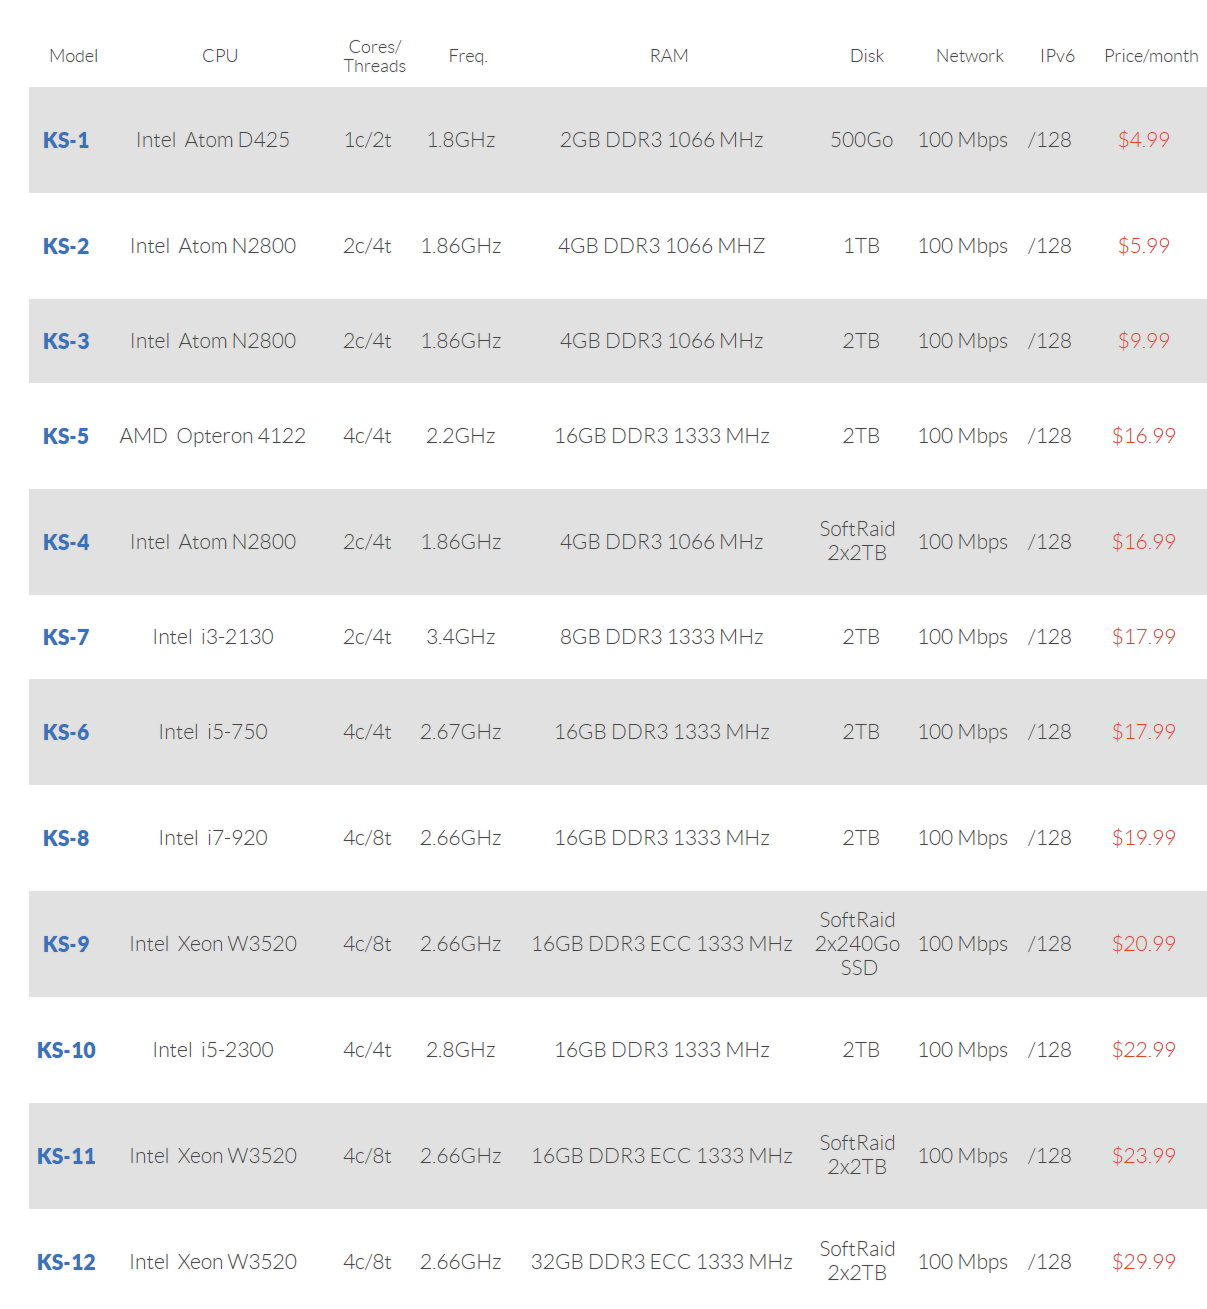Click the CPU column header
This screenshot has width=1207, height=1309.
tap(220, 56)
